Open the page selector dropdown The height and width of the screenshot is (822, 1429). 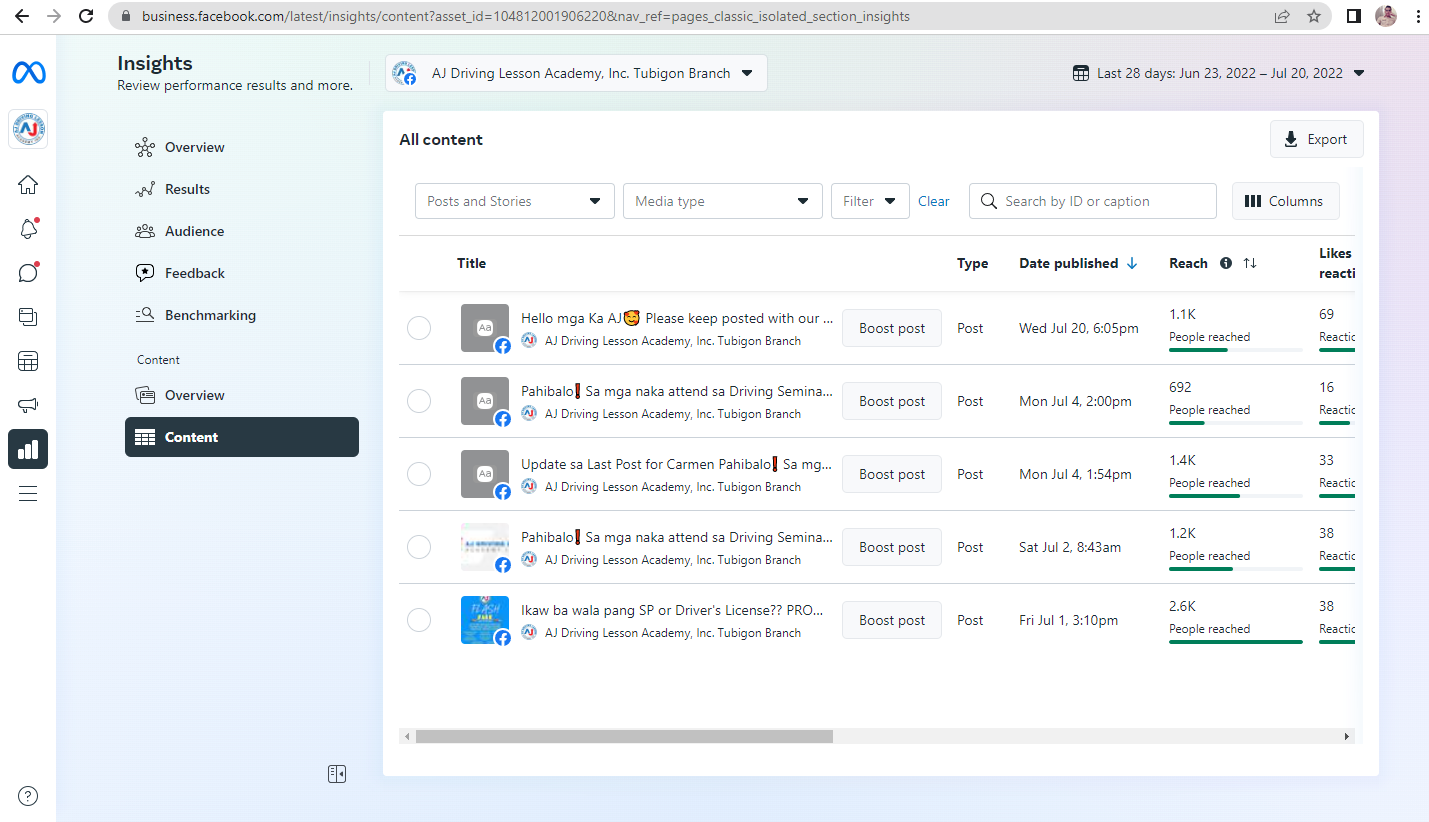(x=576, y=73)
